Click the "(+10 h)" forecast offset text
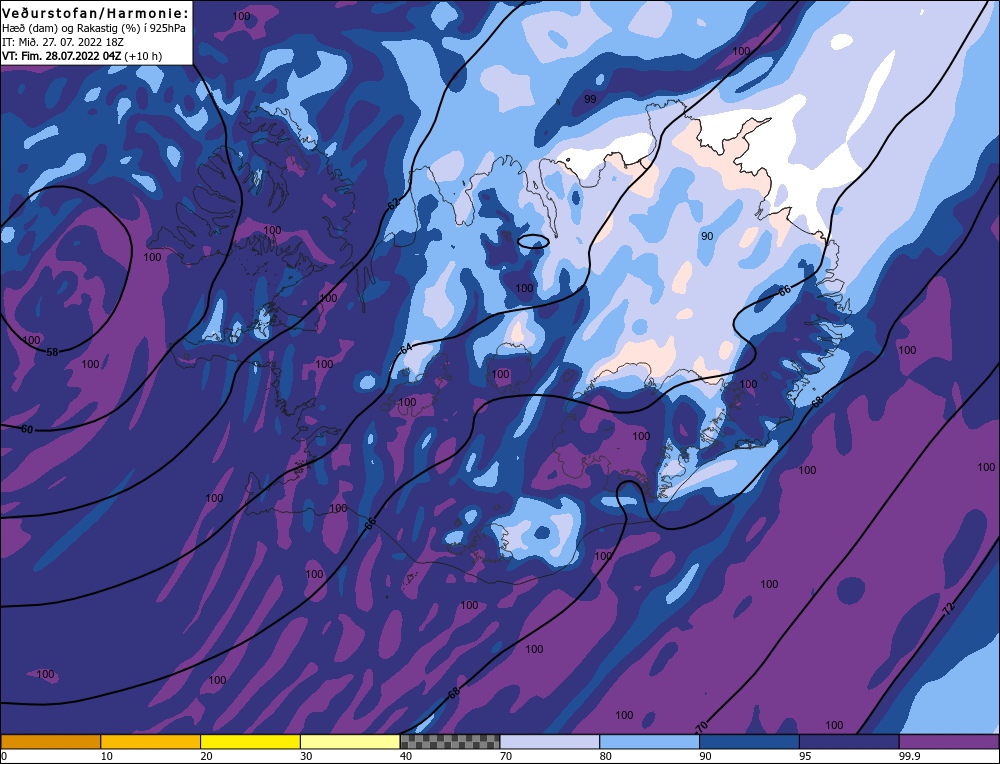This screenshot has width=1000, height=764. pyautogui.click(x=143, y=56)
